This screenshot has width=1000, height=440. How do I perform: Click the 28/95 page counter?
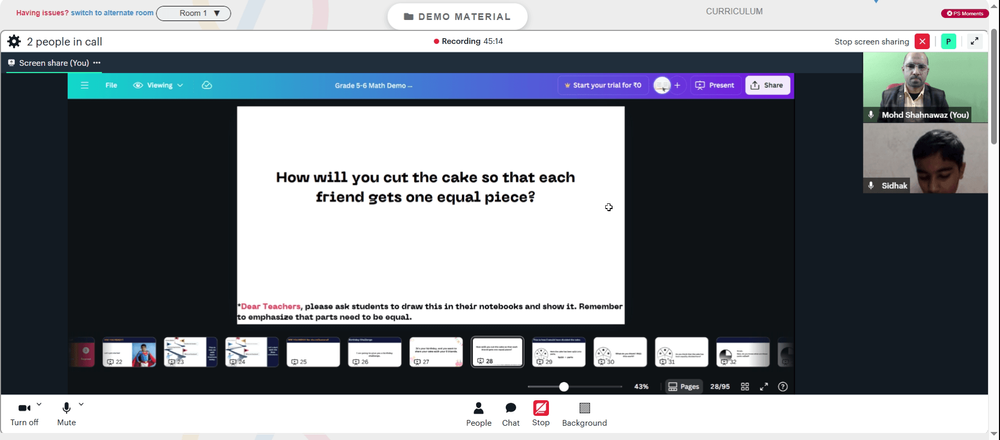(x=720, y=386)
